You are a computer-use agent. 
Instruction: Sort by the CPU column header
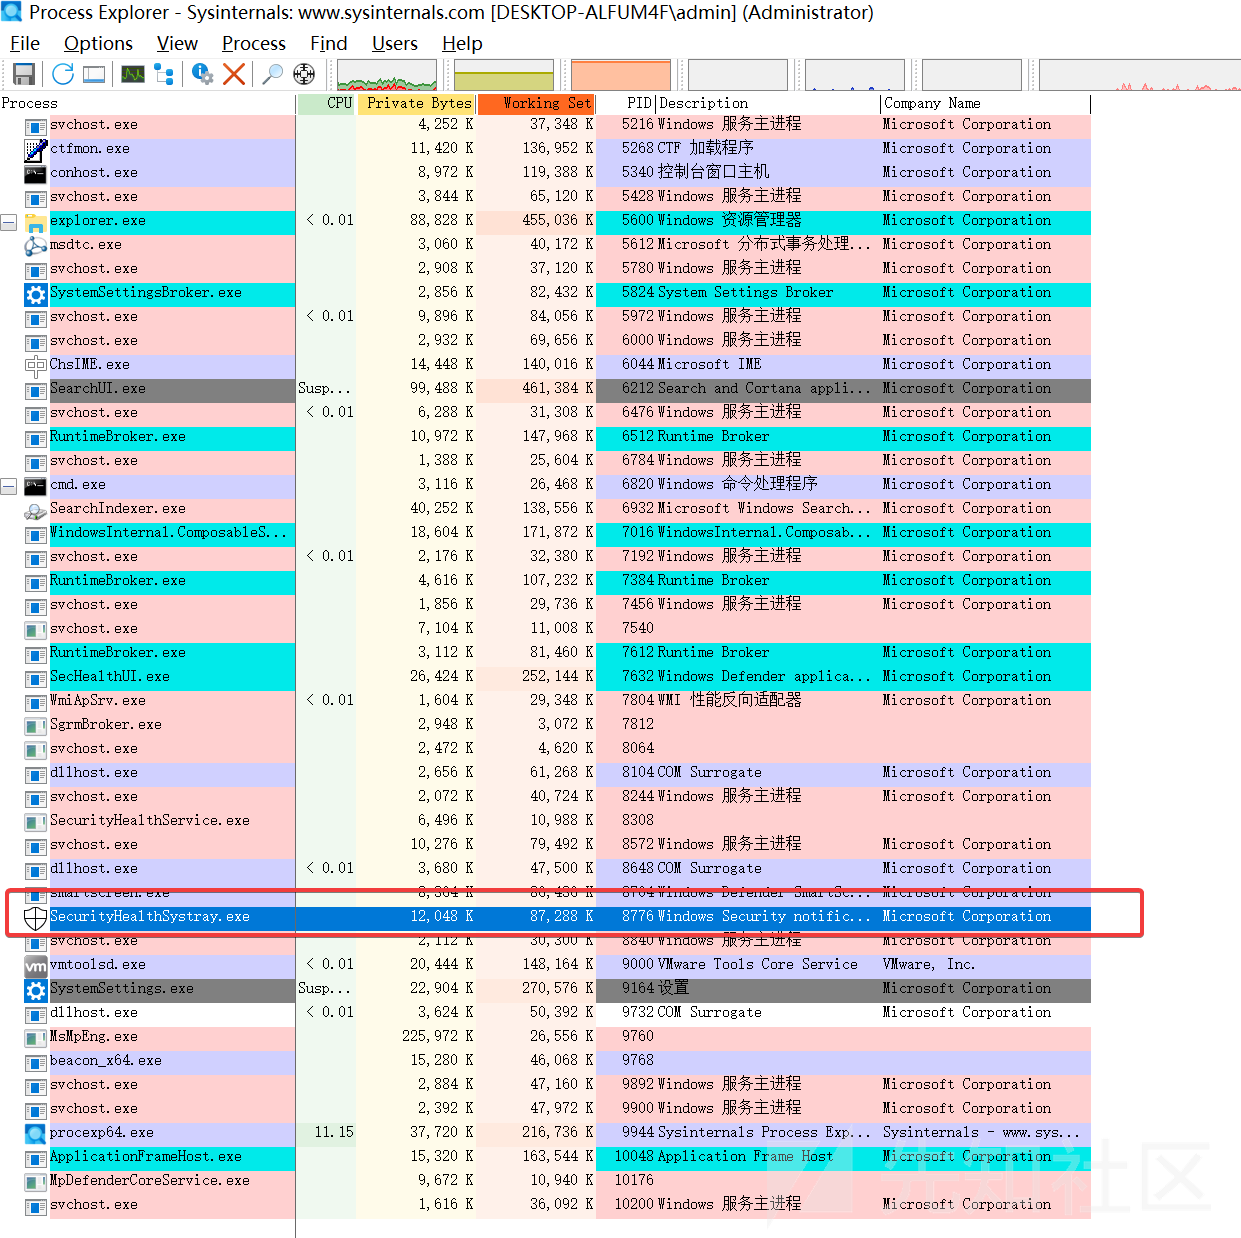point(327,103)
